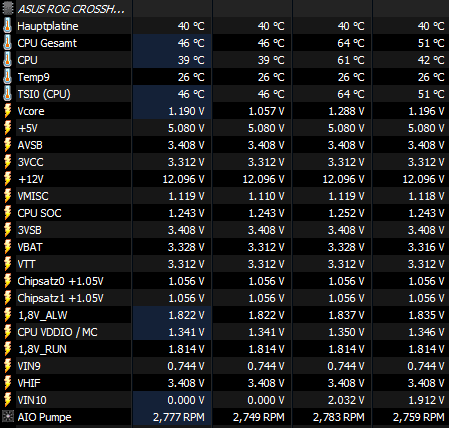Select the Vcore sensor label
Screen dimensions: 449x428
click(x=31, y=111)
